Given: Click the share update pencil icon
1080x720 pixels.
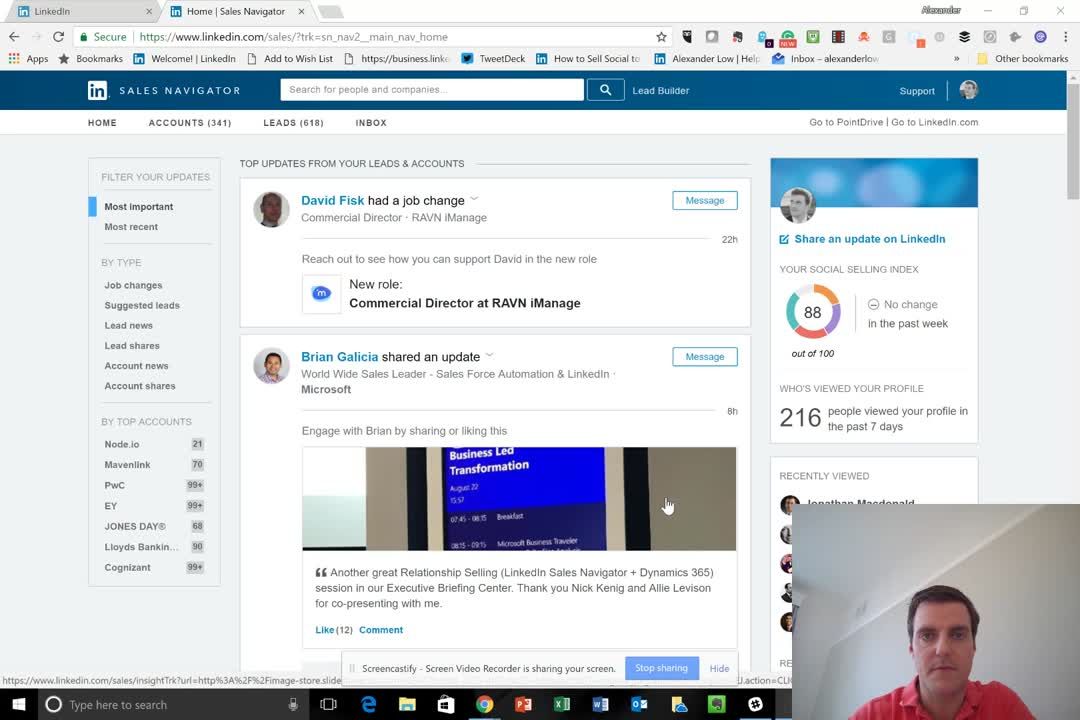Looking at the screenshot, I should [x=784, y=239].
